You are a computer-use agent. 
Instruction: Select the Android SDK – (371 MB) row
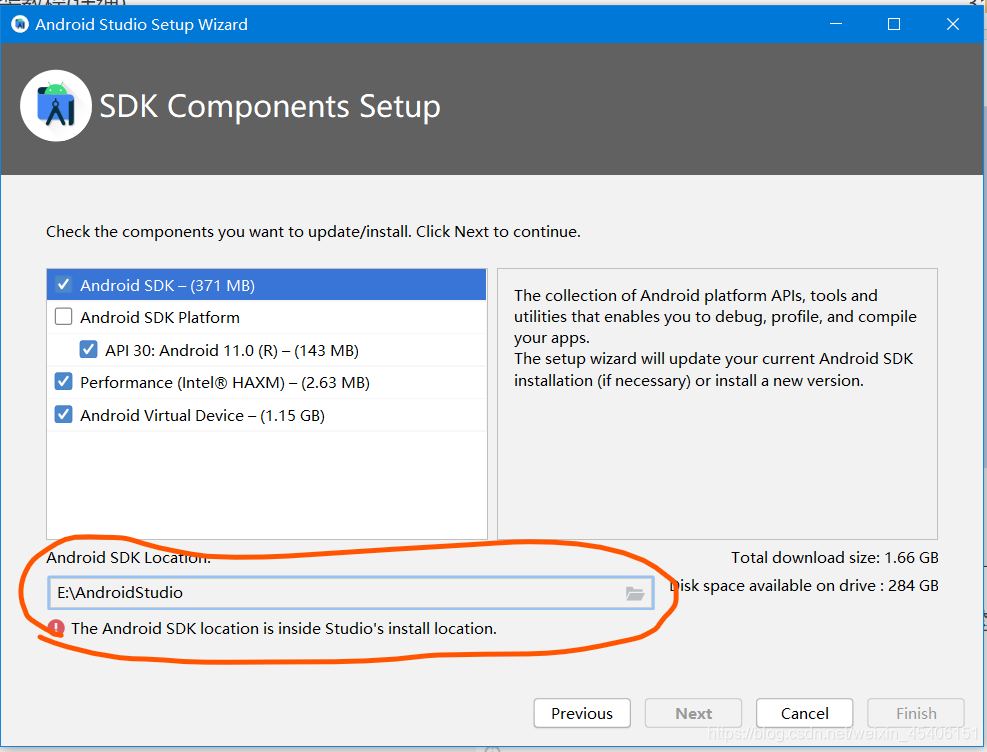[x=267, y=285]
